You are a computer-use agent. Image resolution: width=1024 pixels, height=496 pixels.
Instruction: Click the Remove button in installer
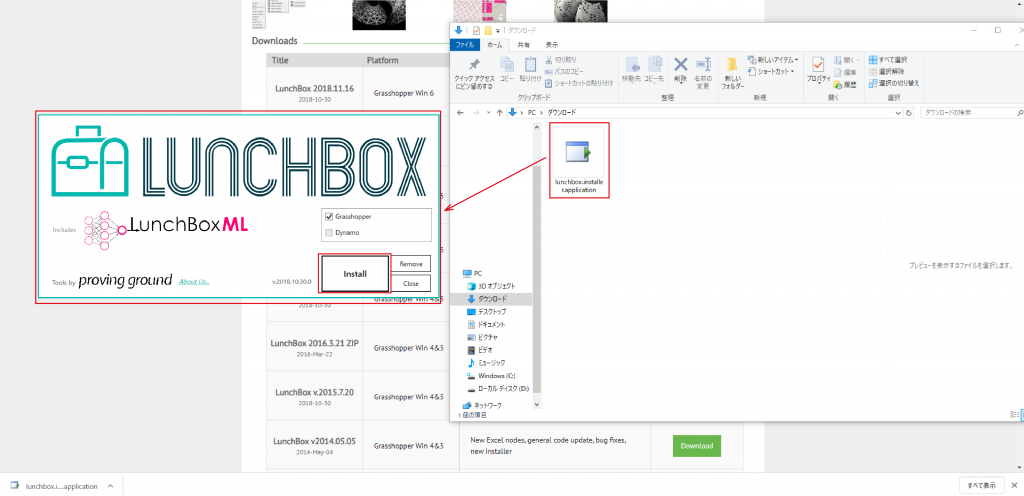coord(410,264)
